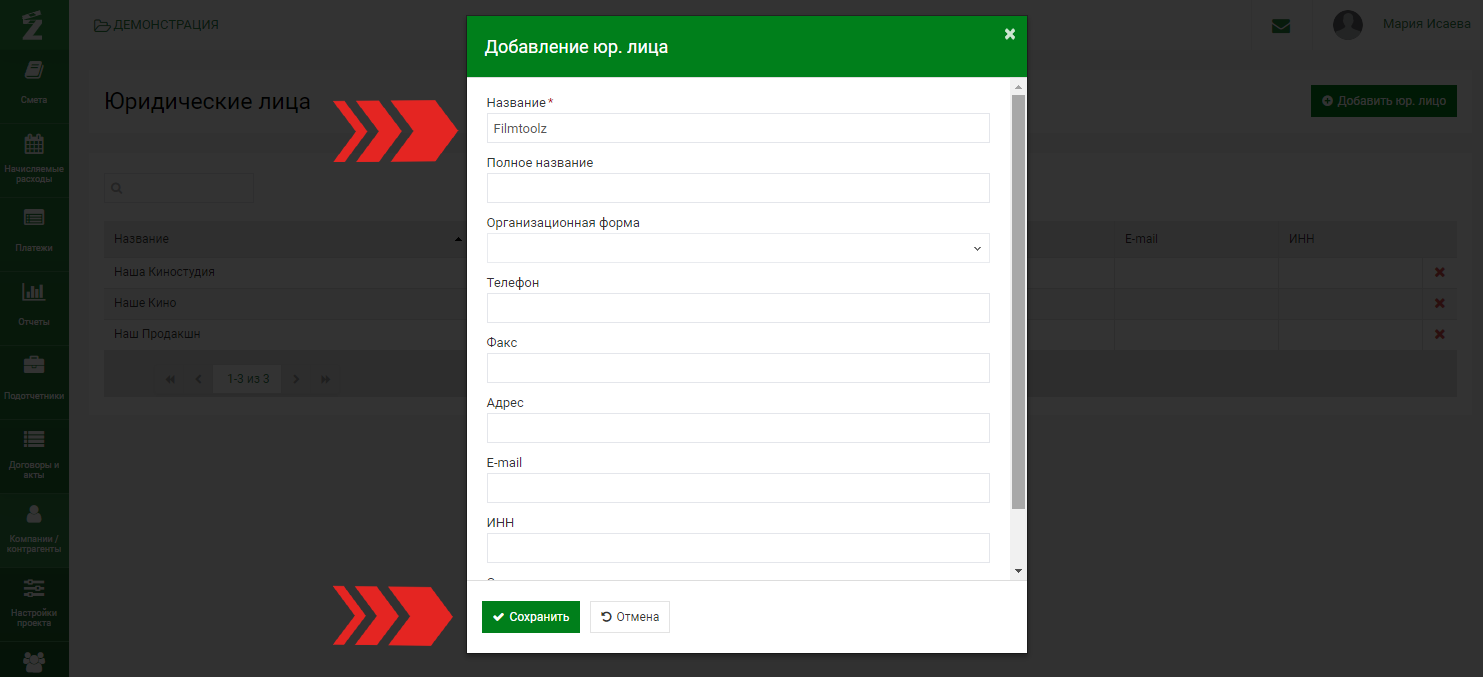Click the Сохранить button

point(530,617)
